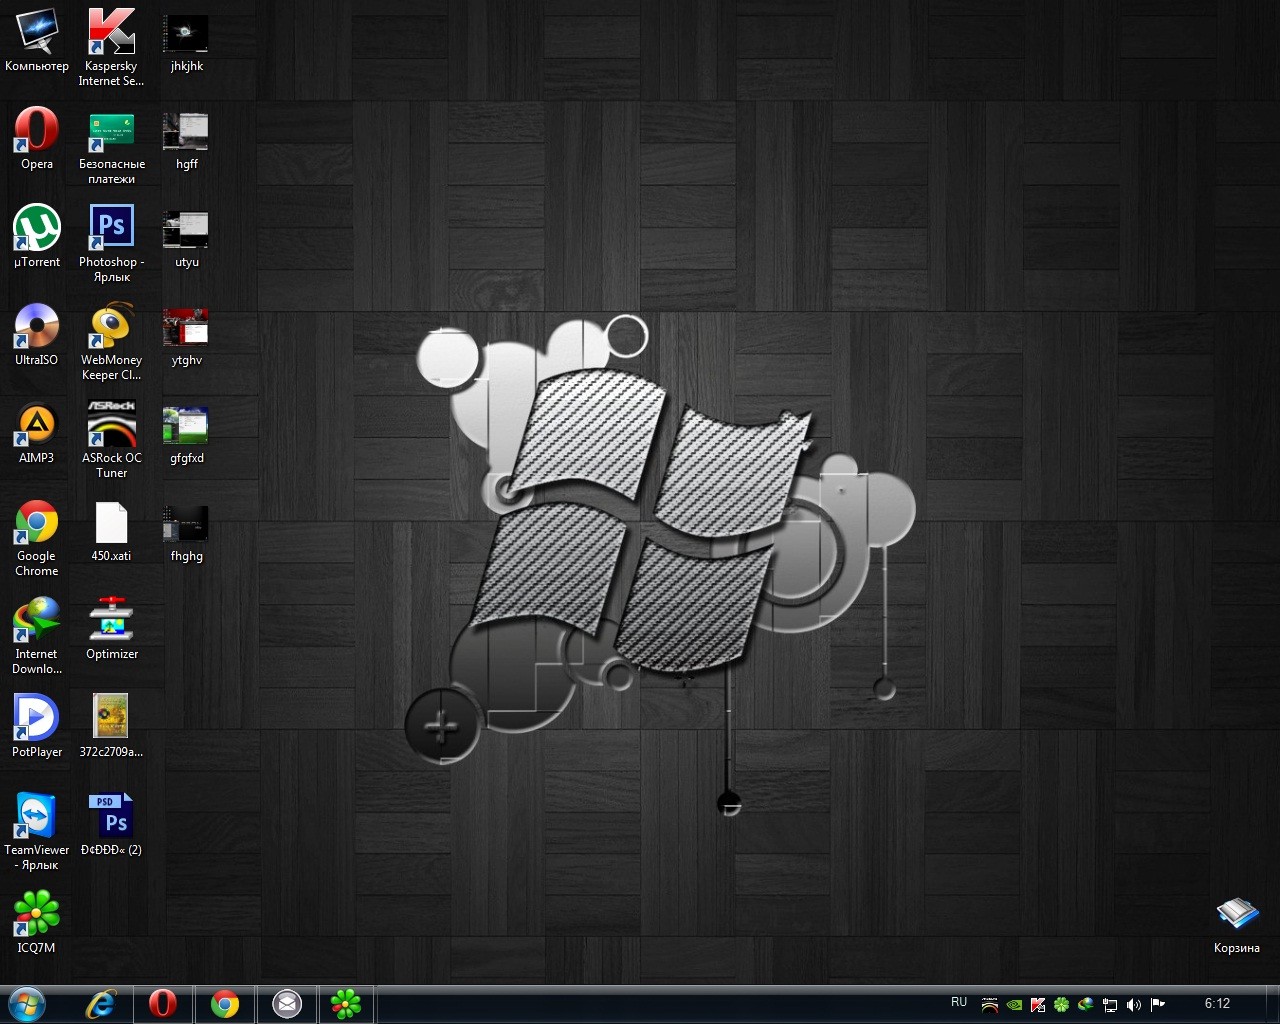This screenshot has height=1024, width=1280.
Task: Open Безопасные платежи shortcut
Action: [111, 145]
